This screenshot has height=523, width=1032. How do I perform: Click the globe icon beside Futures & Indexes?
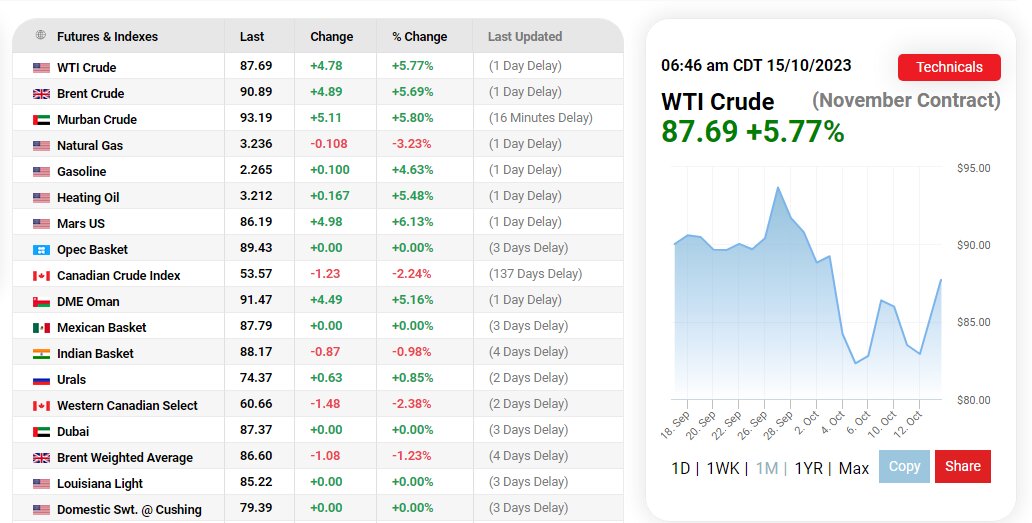click(40, 36)
